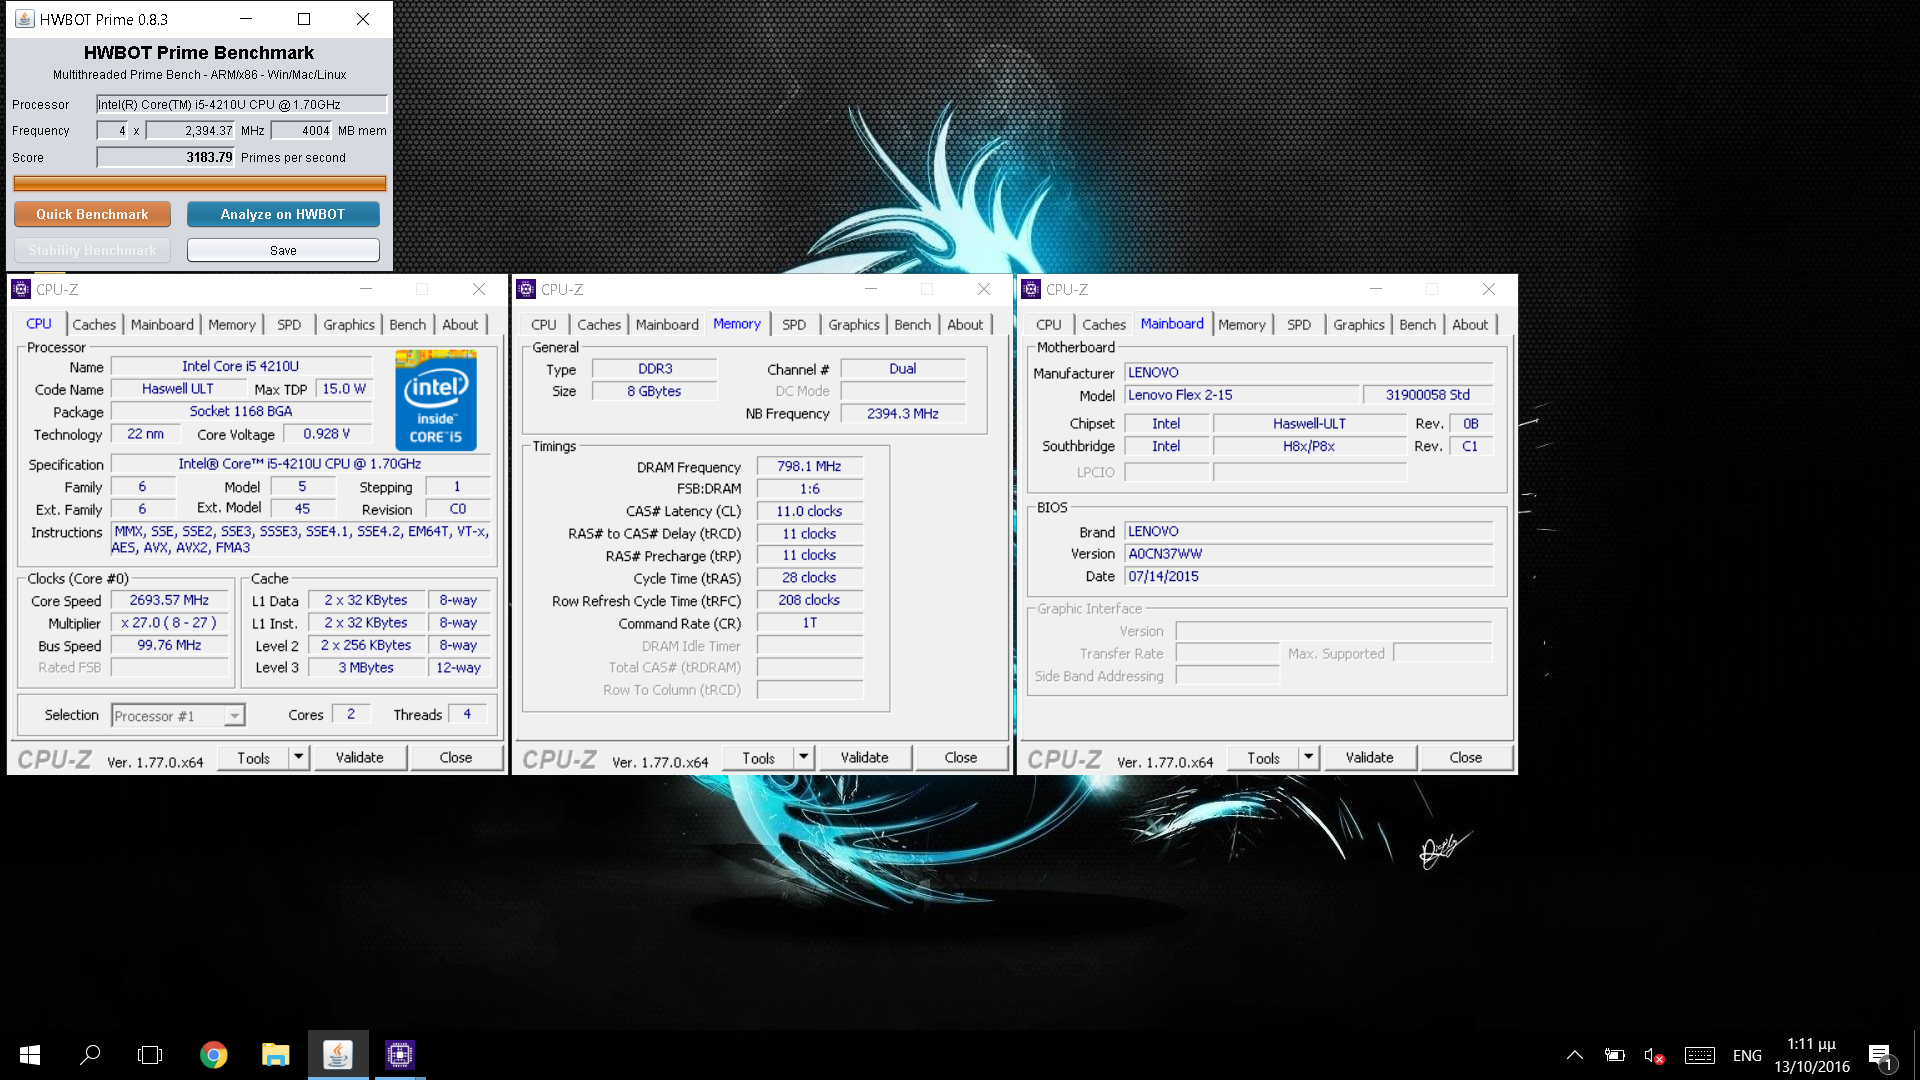Click the Haswell ULT code name value
Image resolution: width=1920 pixels, height=1080 pixels.
[178, 389]
